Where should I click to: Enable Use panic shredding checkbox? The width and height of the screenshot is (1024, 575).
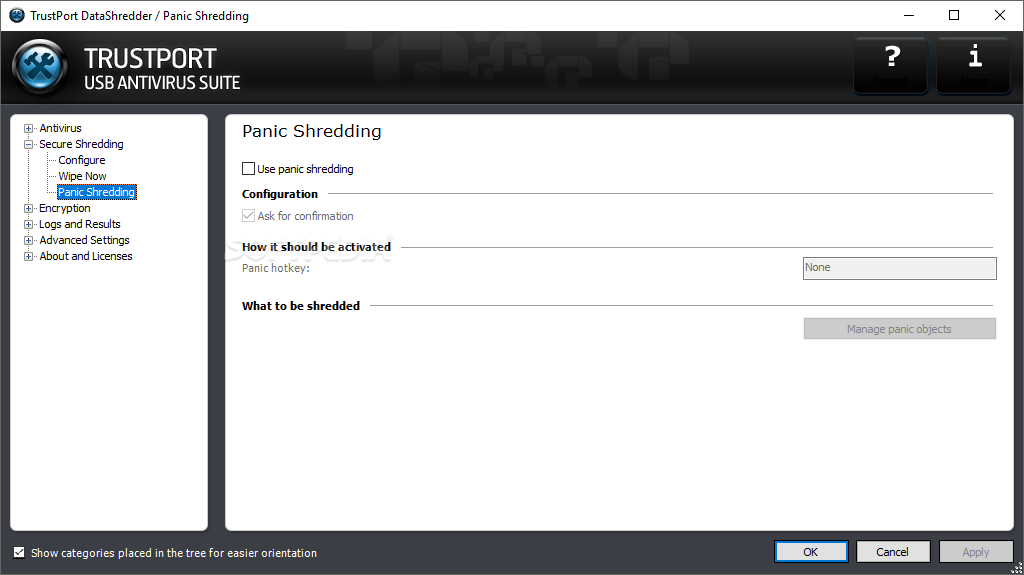pos(248,169)
